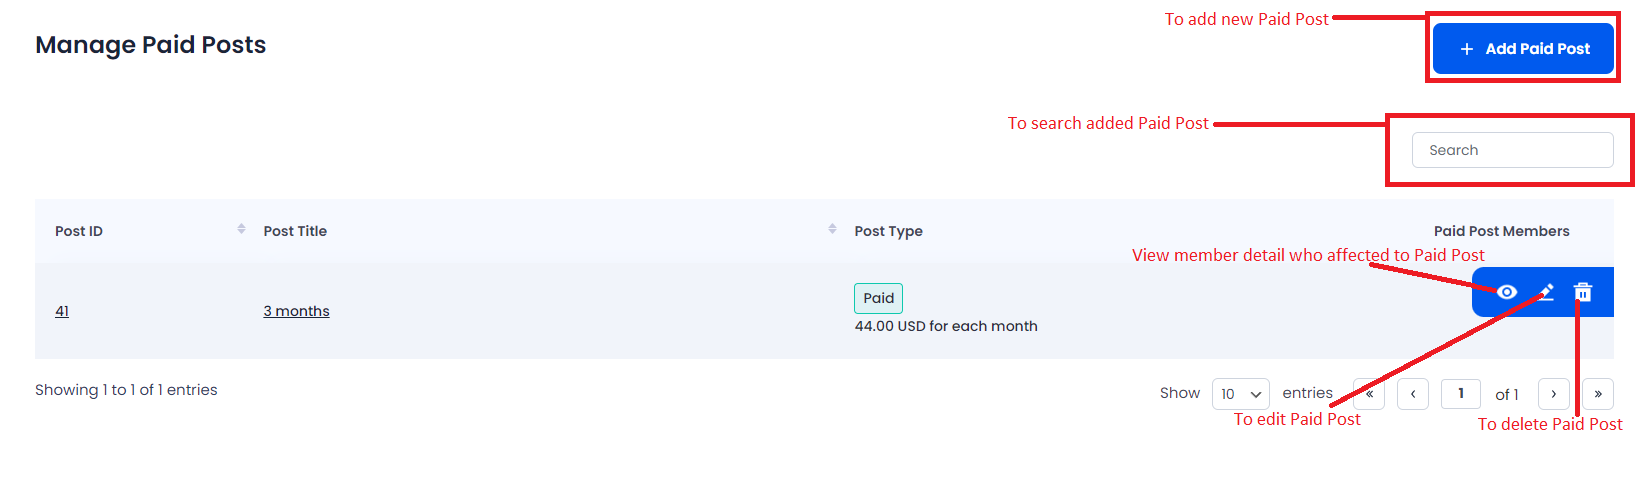Click the trash delete icon for post 41
This screenshot has height=477, width=1651.
tap(1582, 292)
